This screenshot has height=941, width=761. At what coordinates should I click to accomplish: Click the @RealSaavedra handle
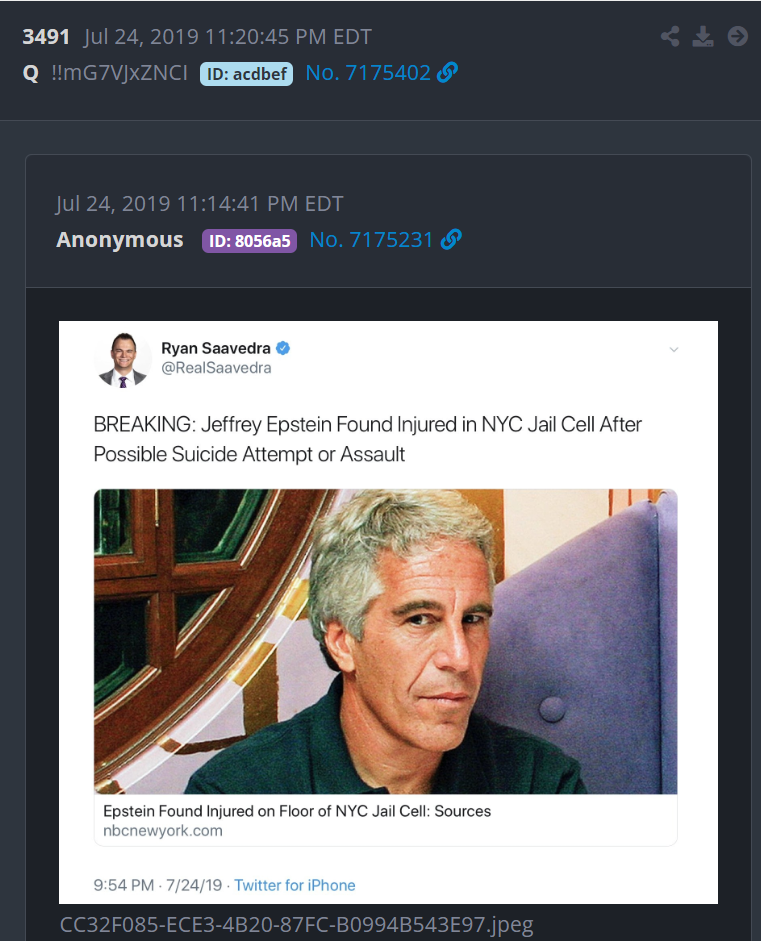click(x=216, y=368)
